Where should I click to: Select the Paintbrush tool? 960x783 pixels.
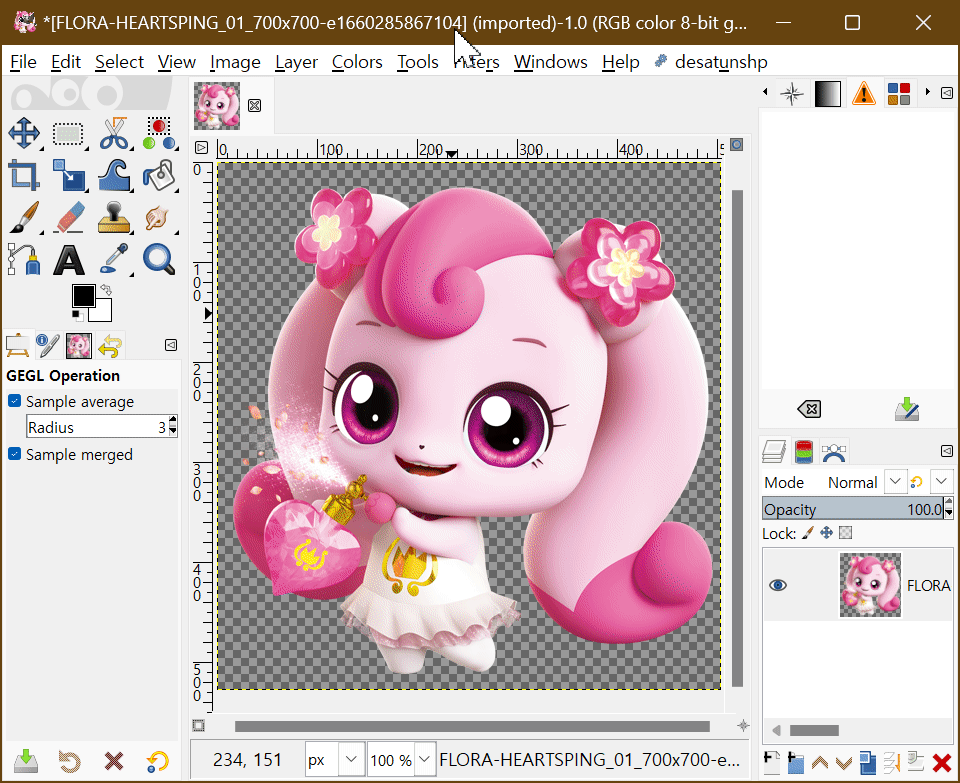[x=24, y=217]
